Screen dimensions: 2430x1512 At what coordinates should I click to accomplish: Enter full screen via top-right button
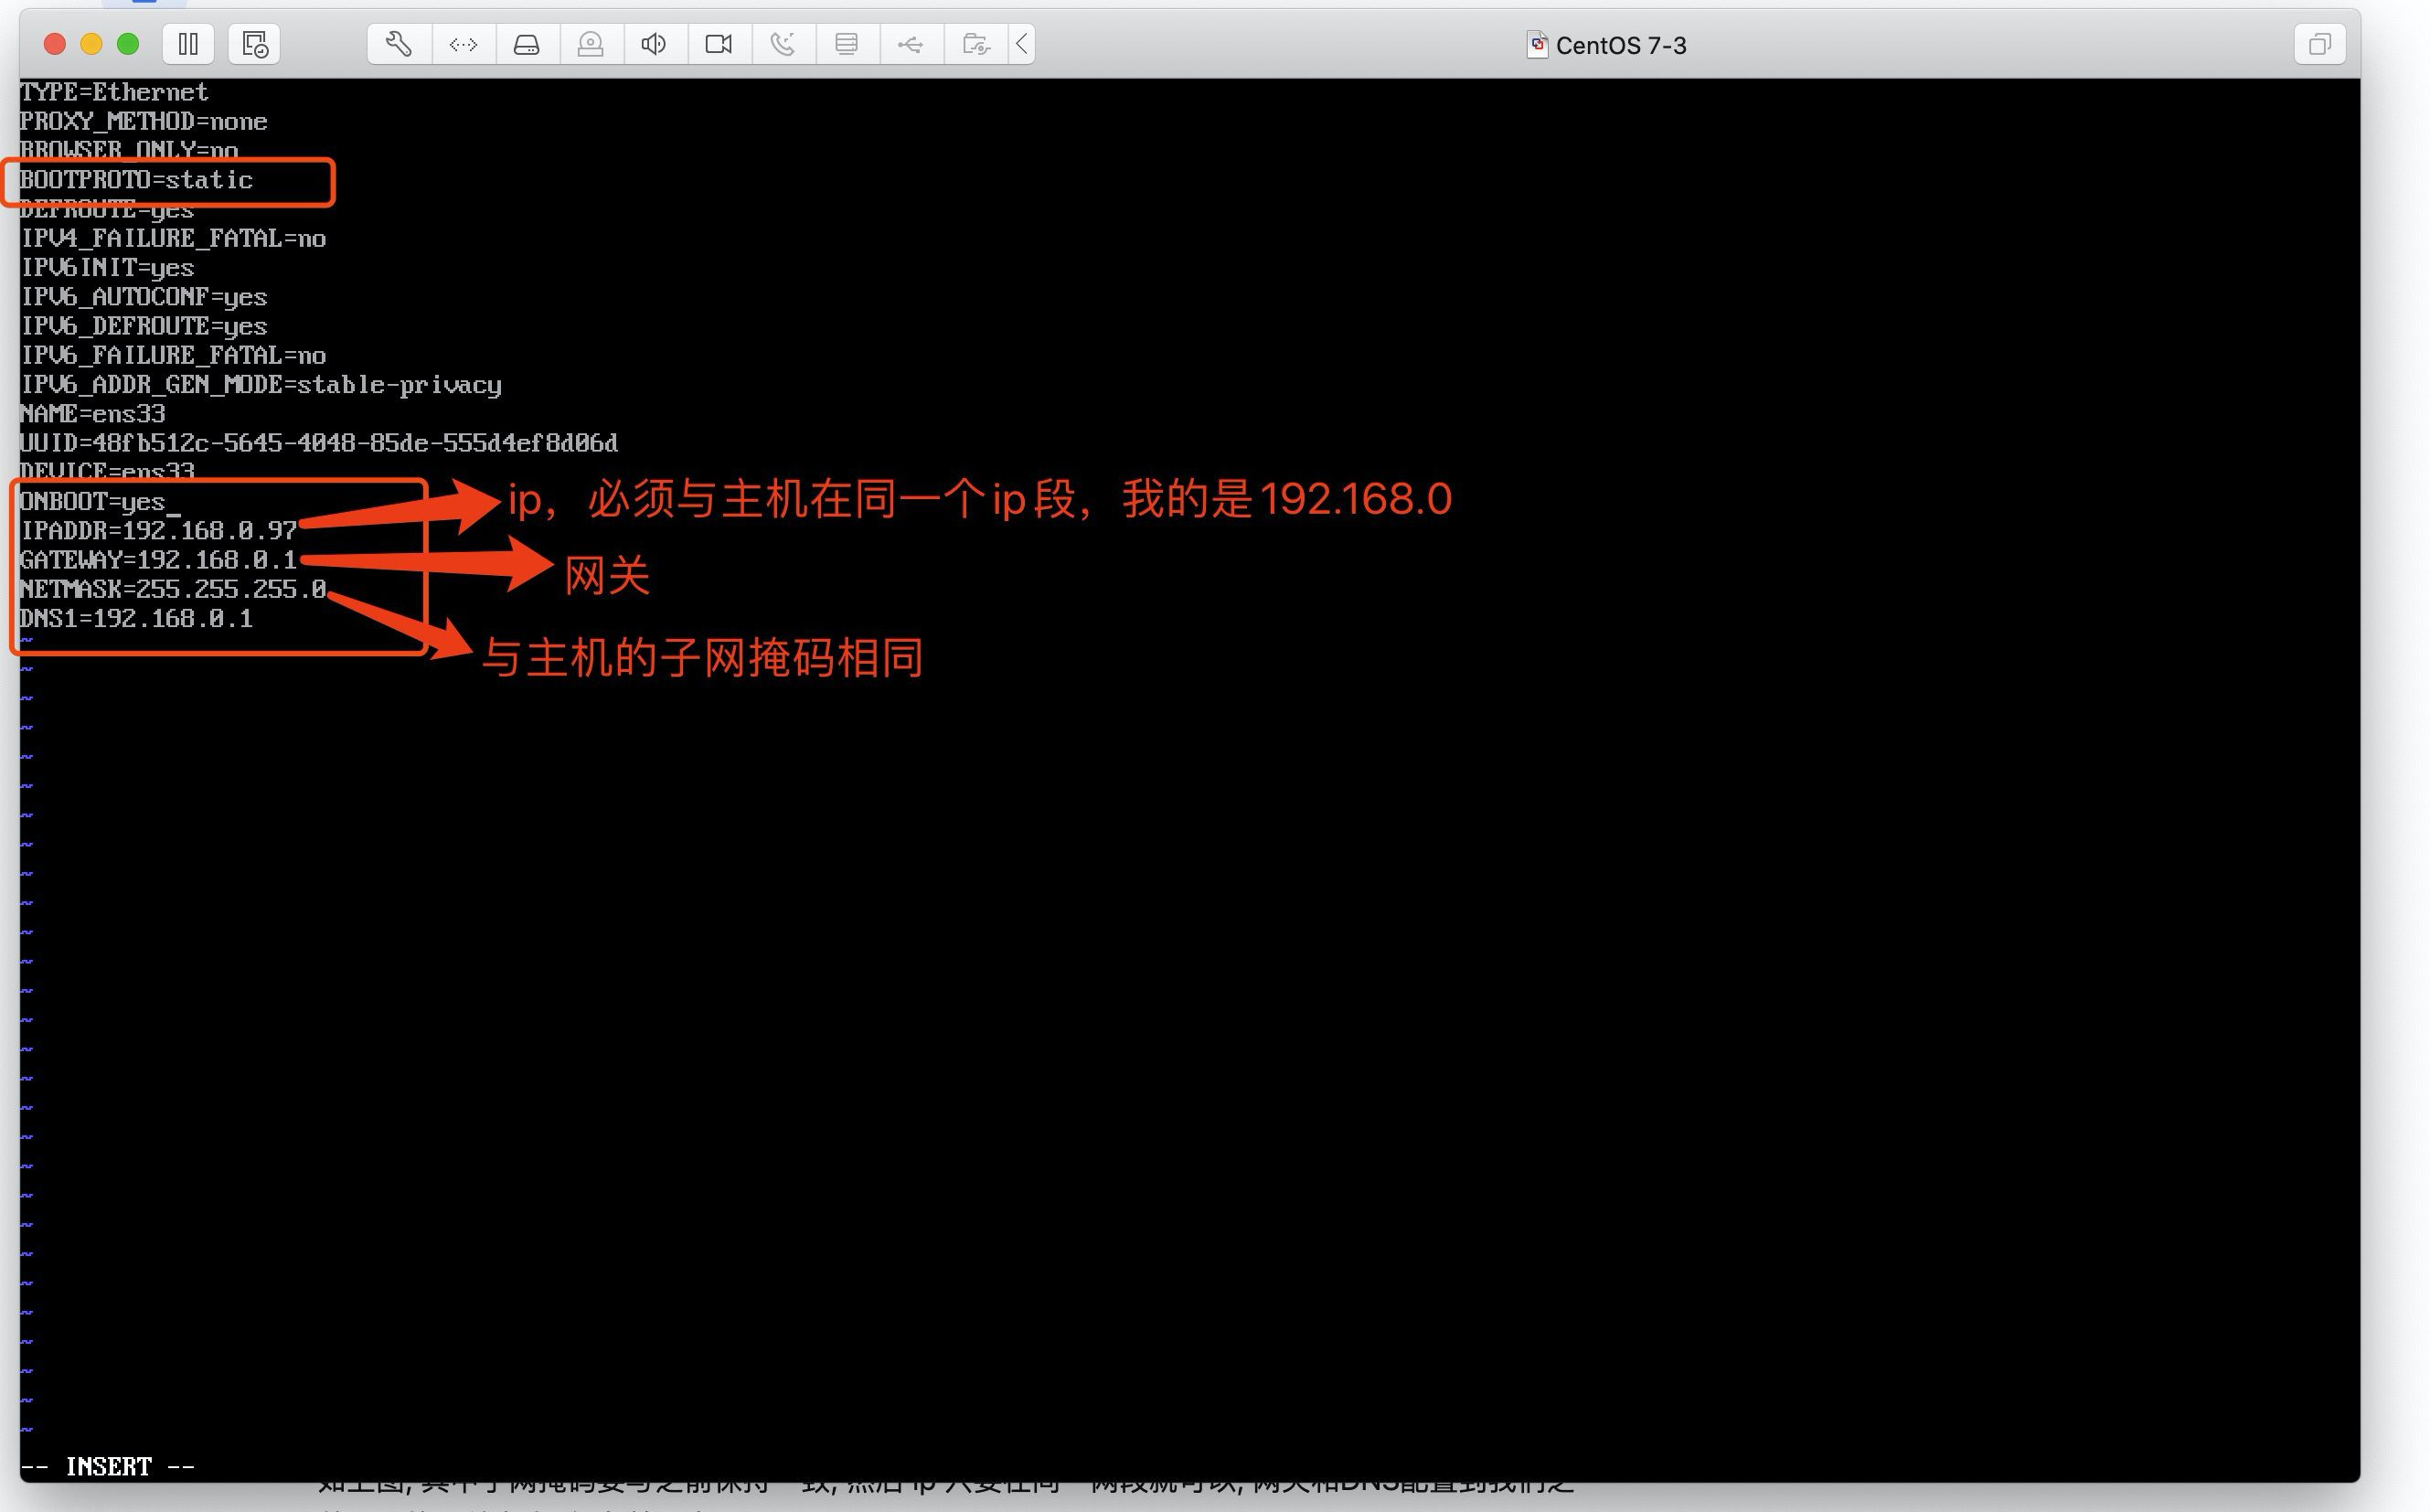(x=2319, y=44)
